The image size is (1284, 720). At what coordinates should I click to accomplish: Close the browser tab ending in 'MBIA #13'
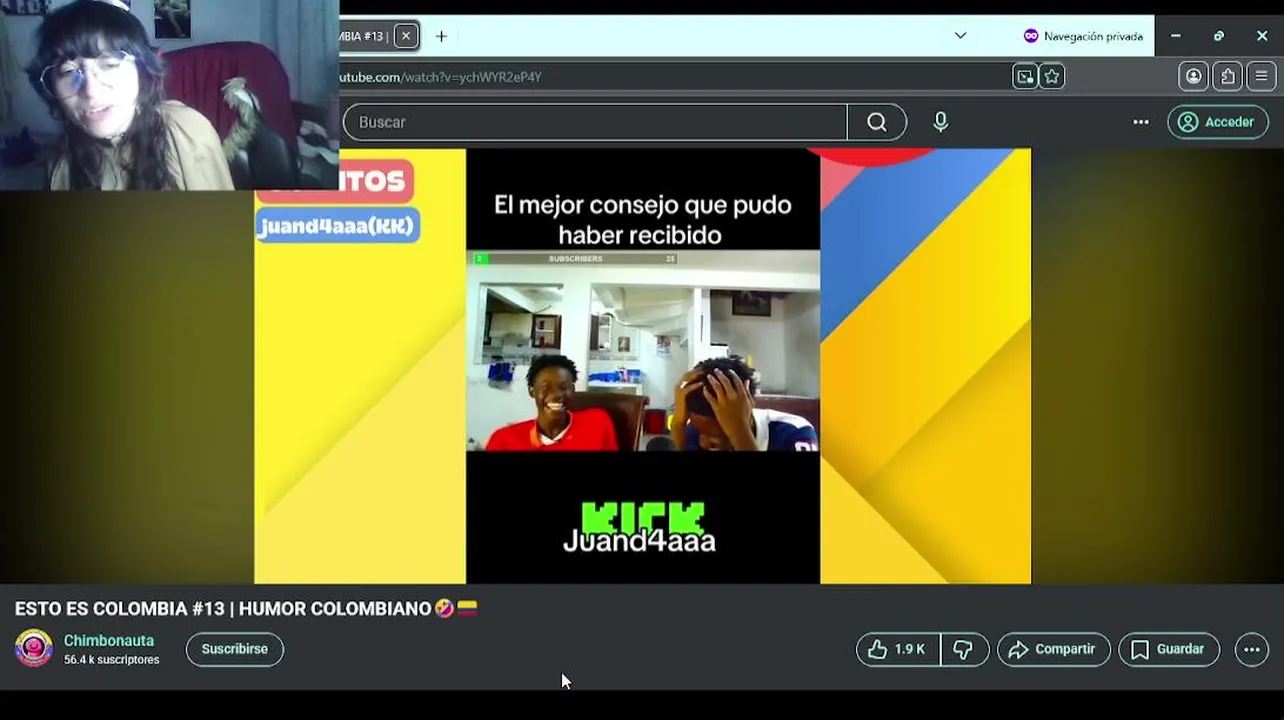[x=405, y=36]
